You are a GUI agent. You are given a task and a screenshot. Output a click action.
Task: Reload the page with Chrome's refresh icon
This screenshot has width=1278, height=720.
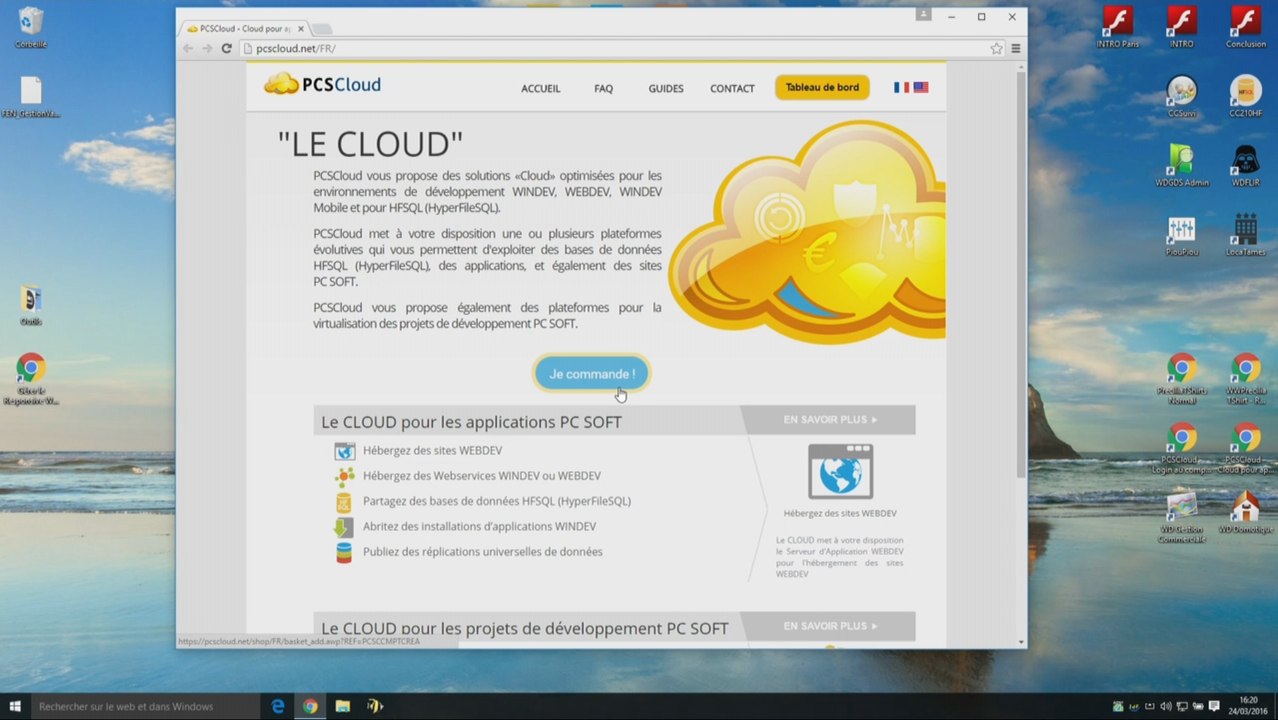click(227, 48)
